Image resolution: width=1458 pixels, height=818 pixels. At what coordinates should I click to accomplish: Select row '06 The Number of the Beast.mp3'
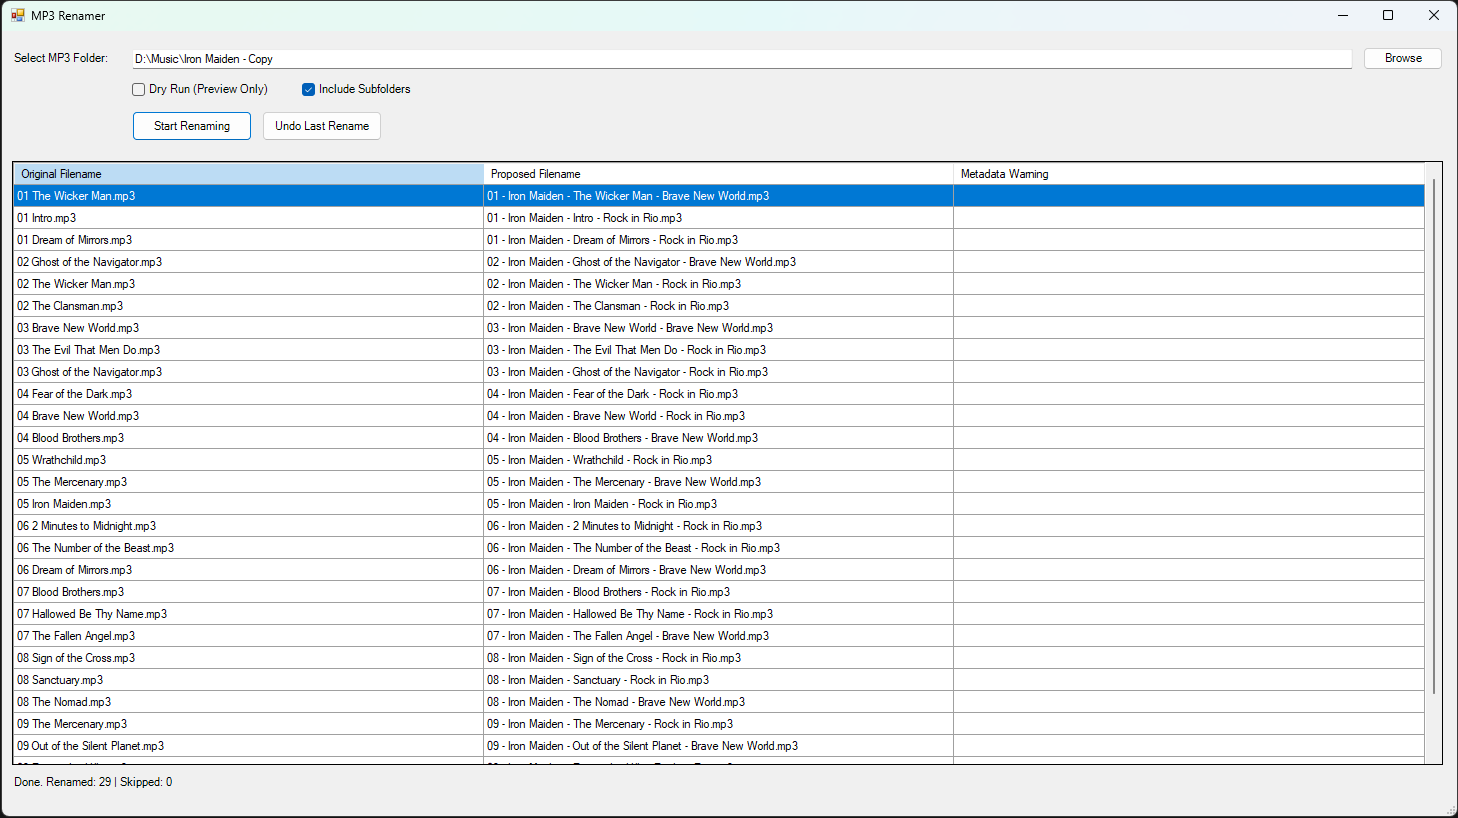tap(718, 548)
